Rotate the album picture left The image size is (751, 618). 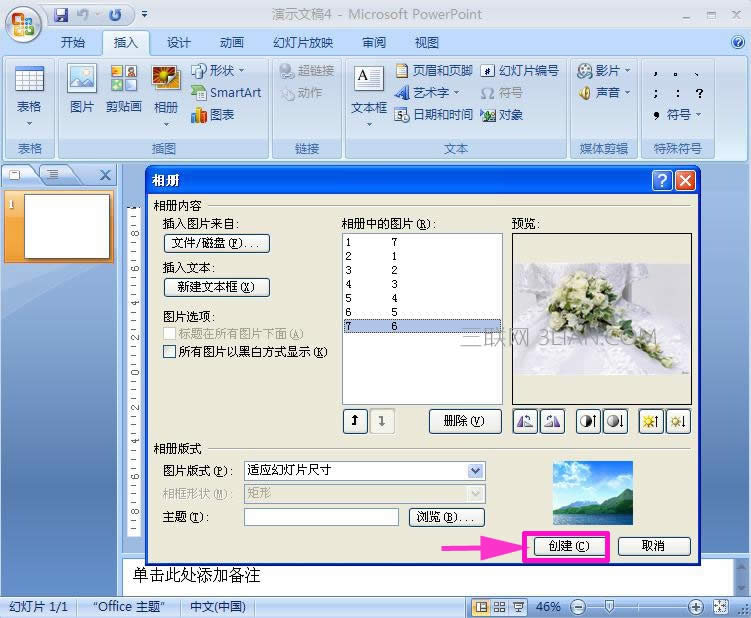pyautogui.click(x=525, y=422)
